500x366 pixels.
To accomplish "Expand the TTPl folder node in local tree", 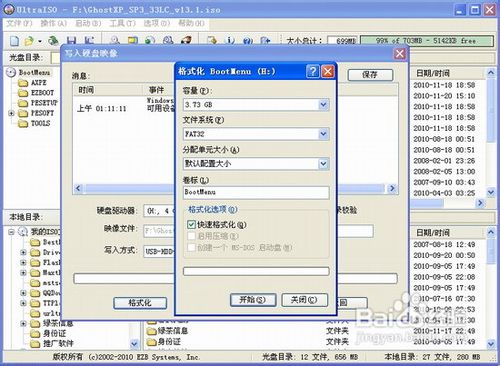I will (x=23, y=303).
